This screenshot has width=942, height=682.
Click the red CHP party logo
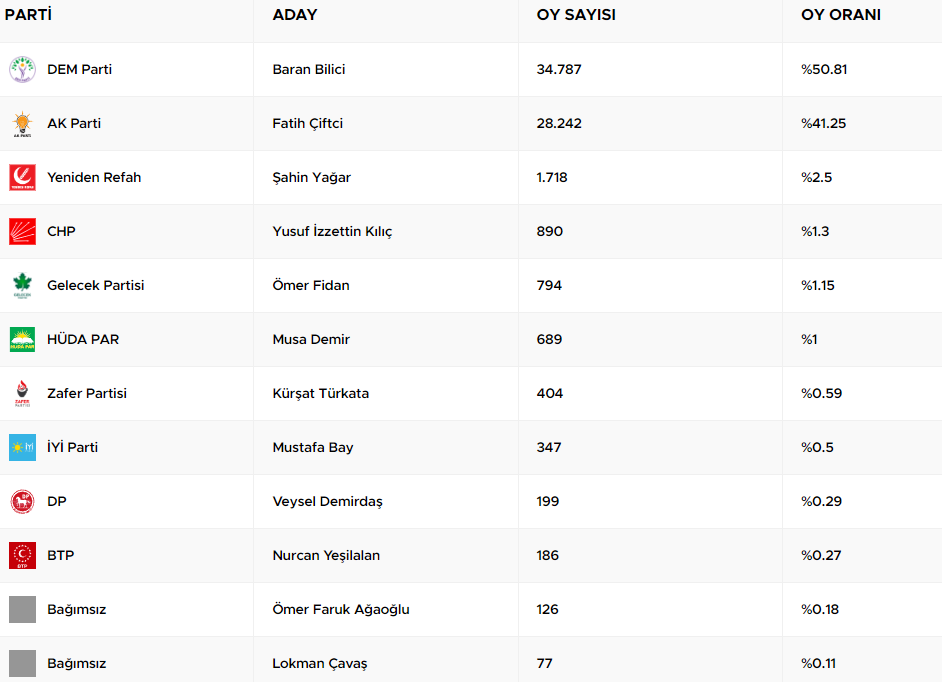(x=22, y=232)
